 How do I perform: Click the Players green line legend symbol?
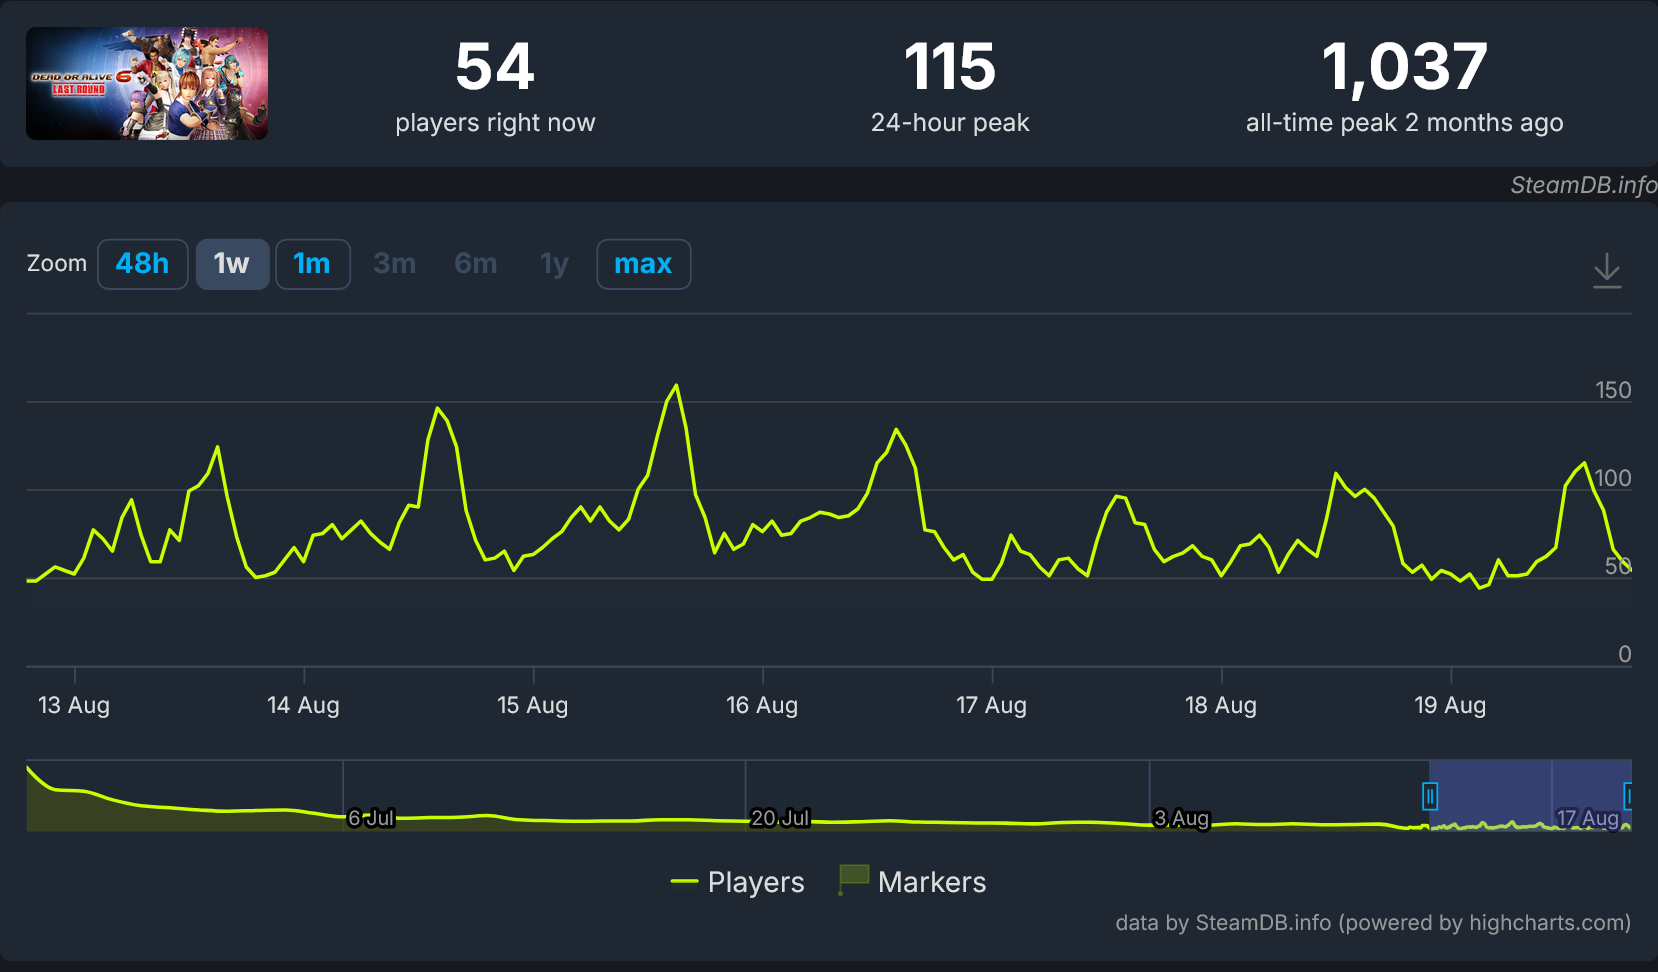(684, 882)
